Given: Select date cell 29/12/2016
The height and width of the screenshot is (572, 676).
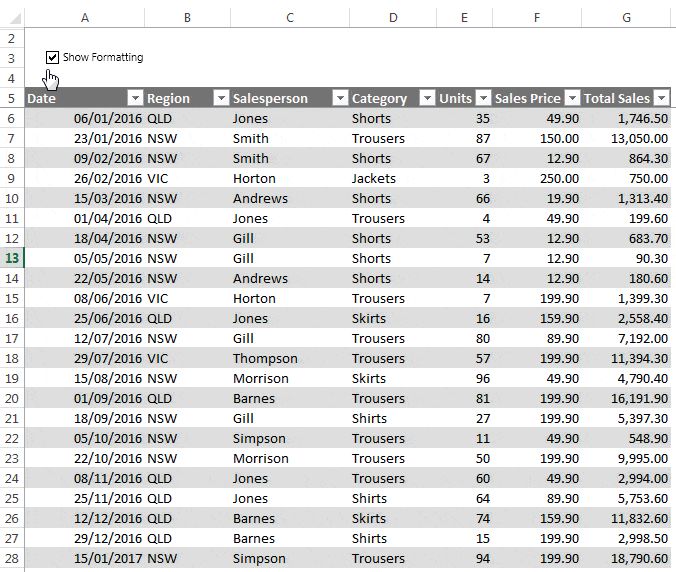Looking at the screenshot, I should (x=84, y=538).
